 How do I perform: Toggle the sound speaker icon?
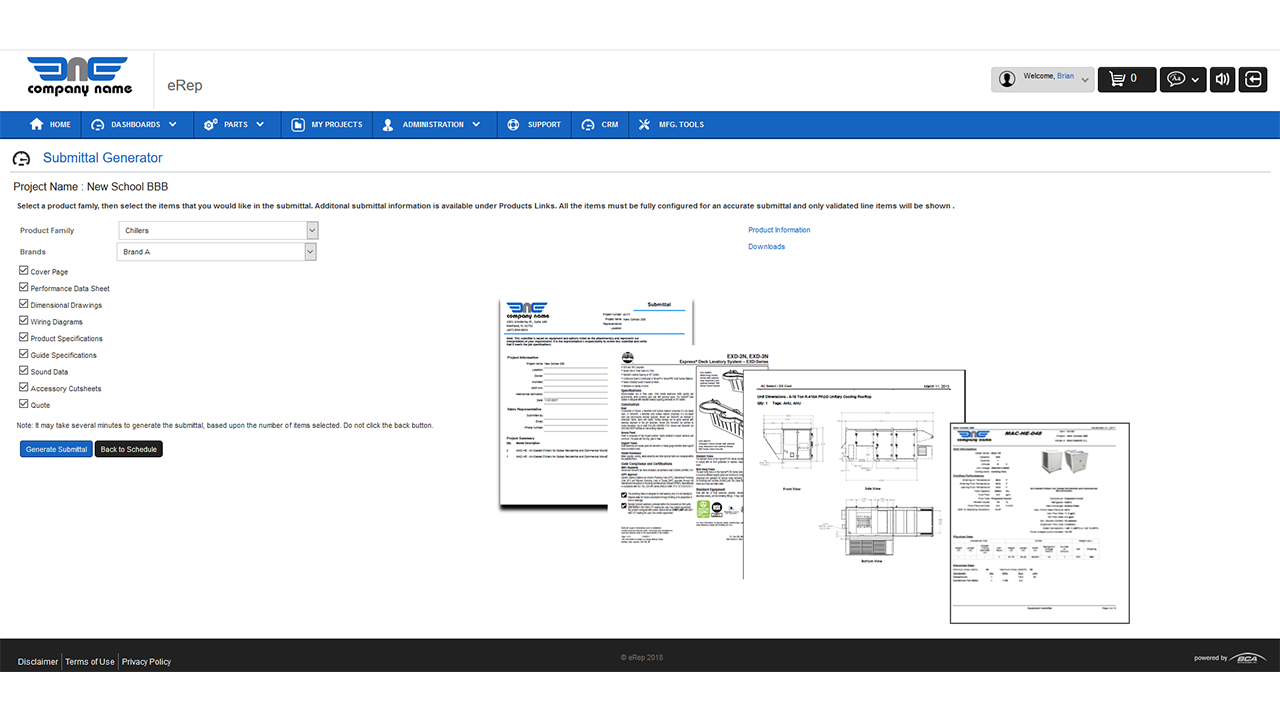[x=1221, y=79]
